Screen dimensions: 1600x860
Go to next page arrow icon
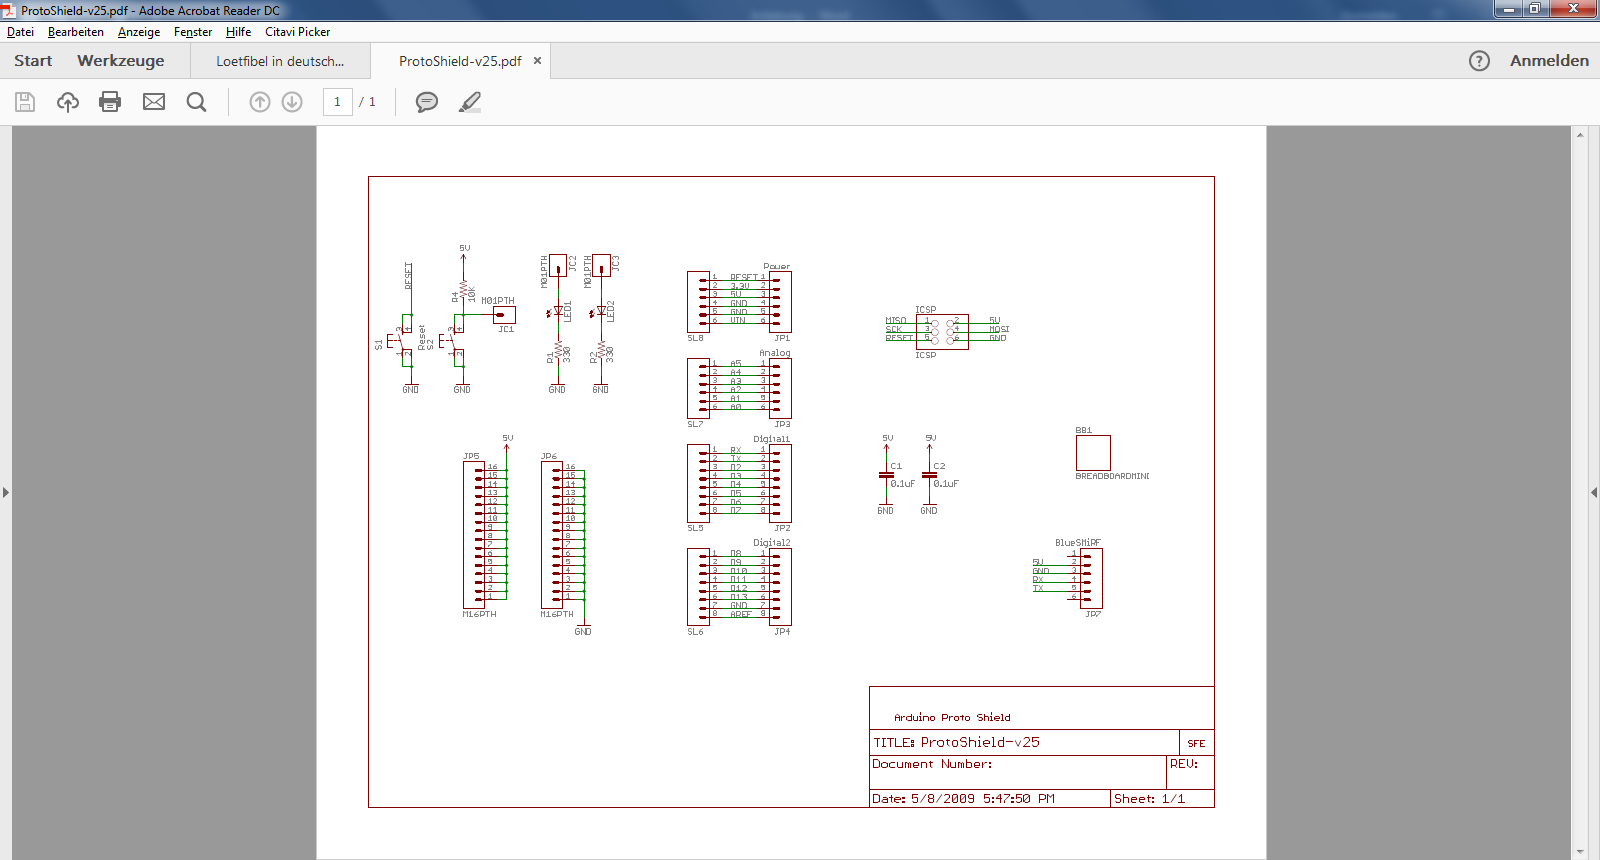(292, 102)
